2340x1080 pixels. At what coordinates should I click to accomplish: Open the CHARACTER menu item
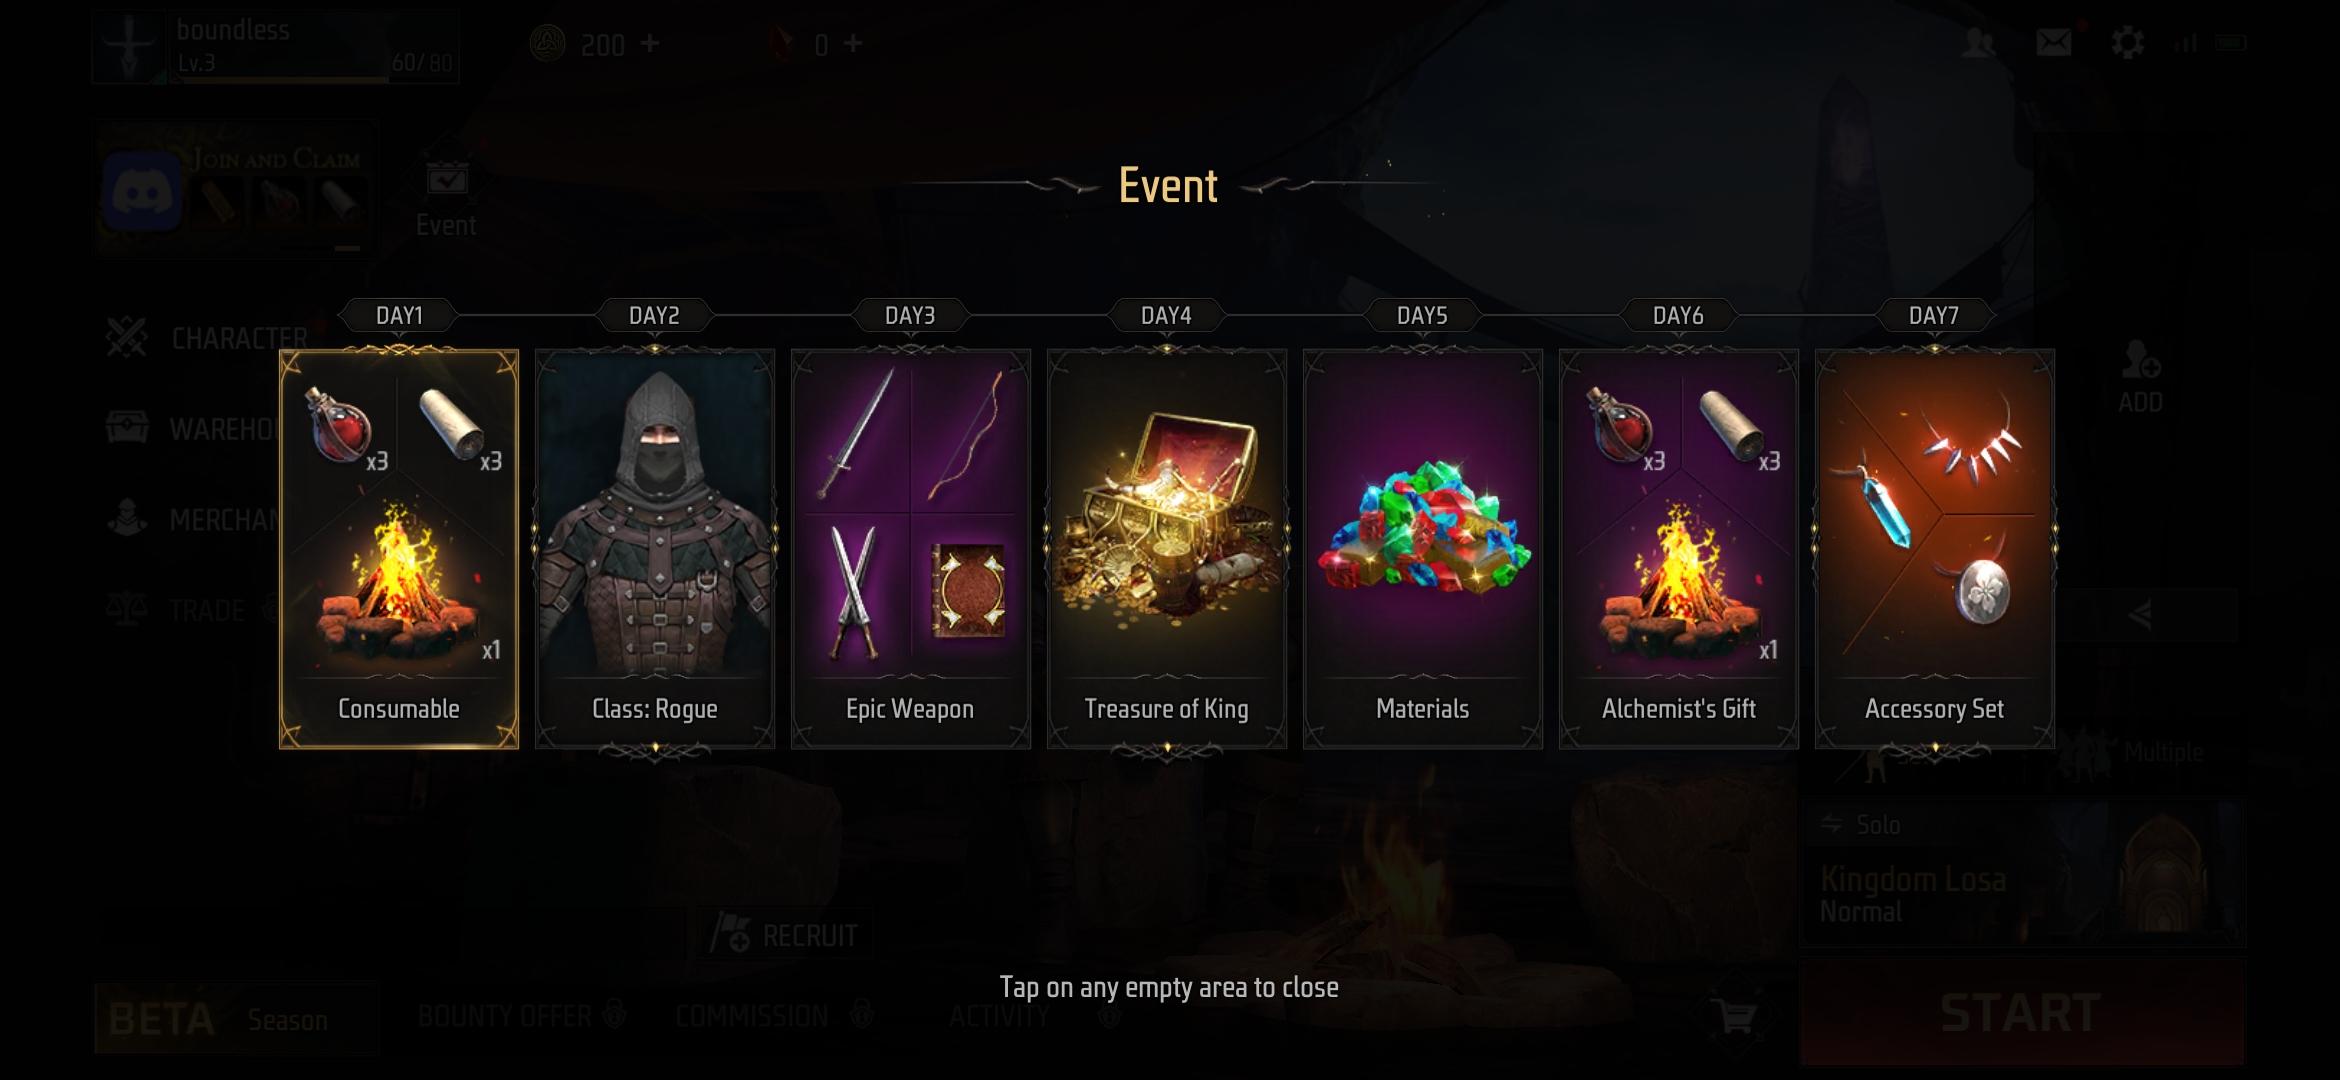pyautogui.click(x=207, y=338)
